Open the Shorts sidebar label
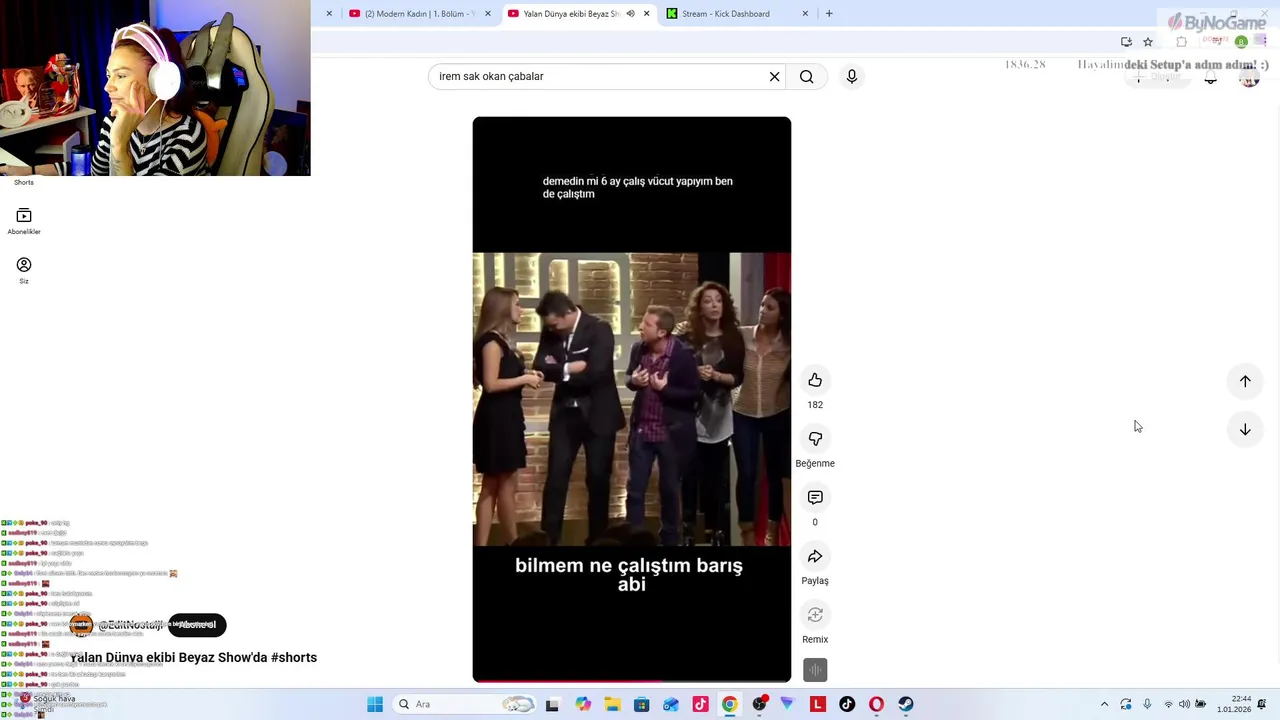Screen dimensions: 1280x720 [24, 182]
